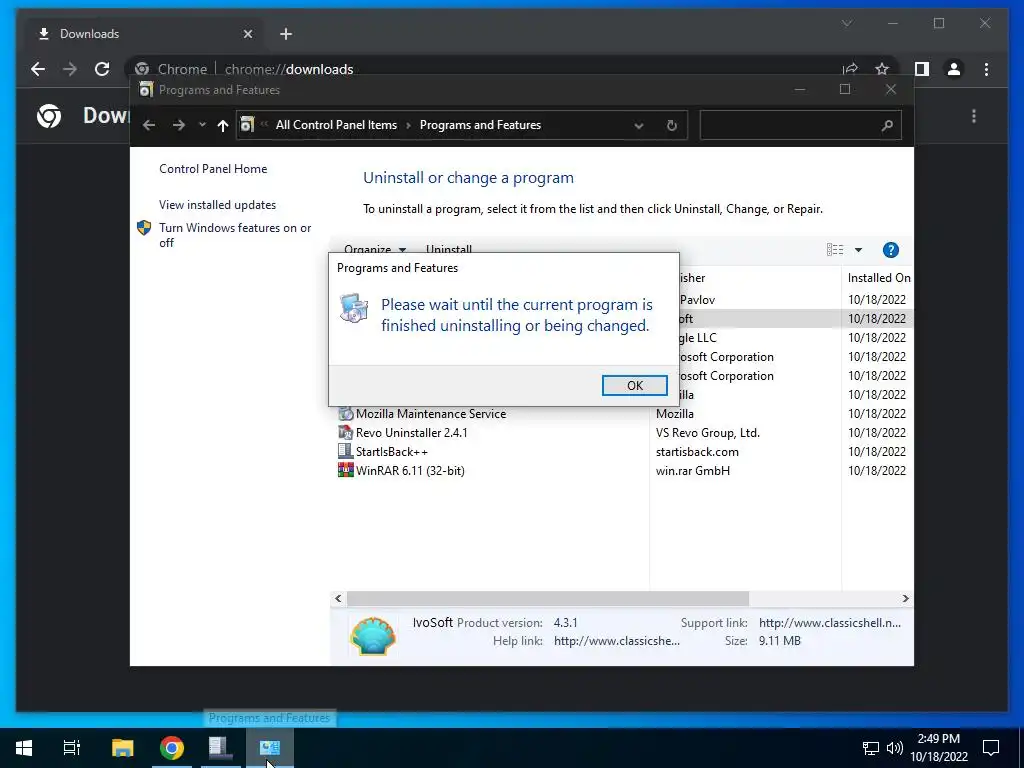Refresh the Programs and Features list
This screenshot has height=768, width=1024.
point(671,125)
